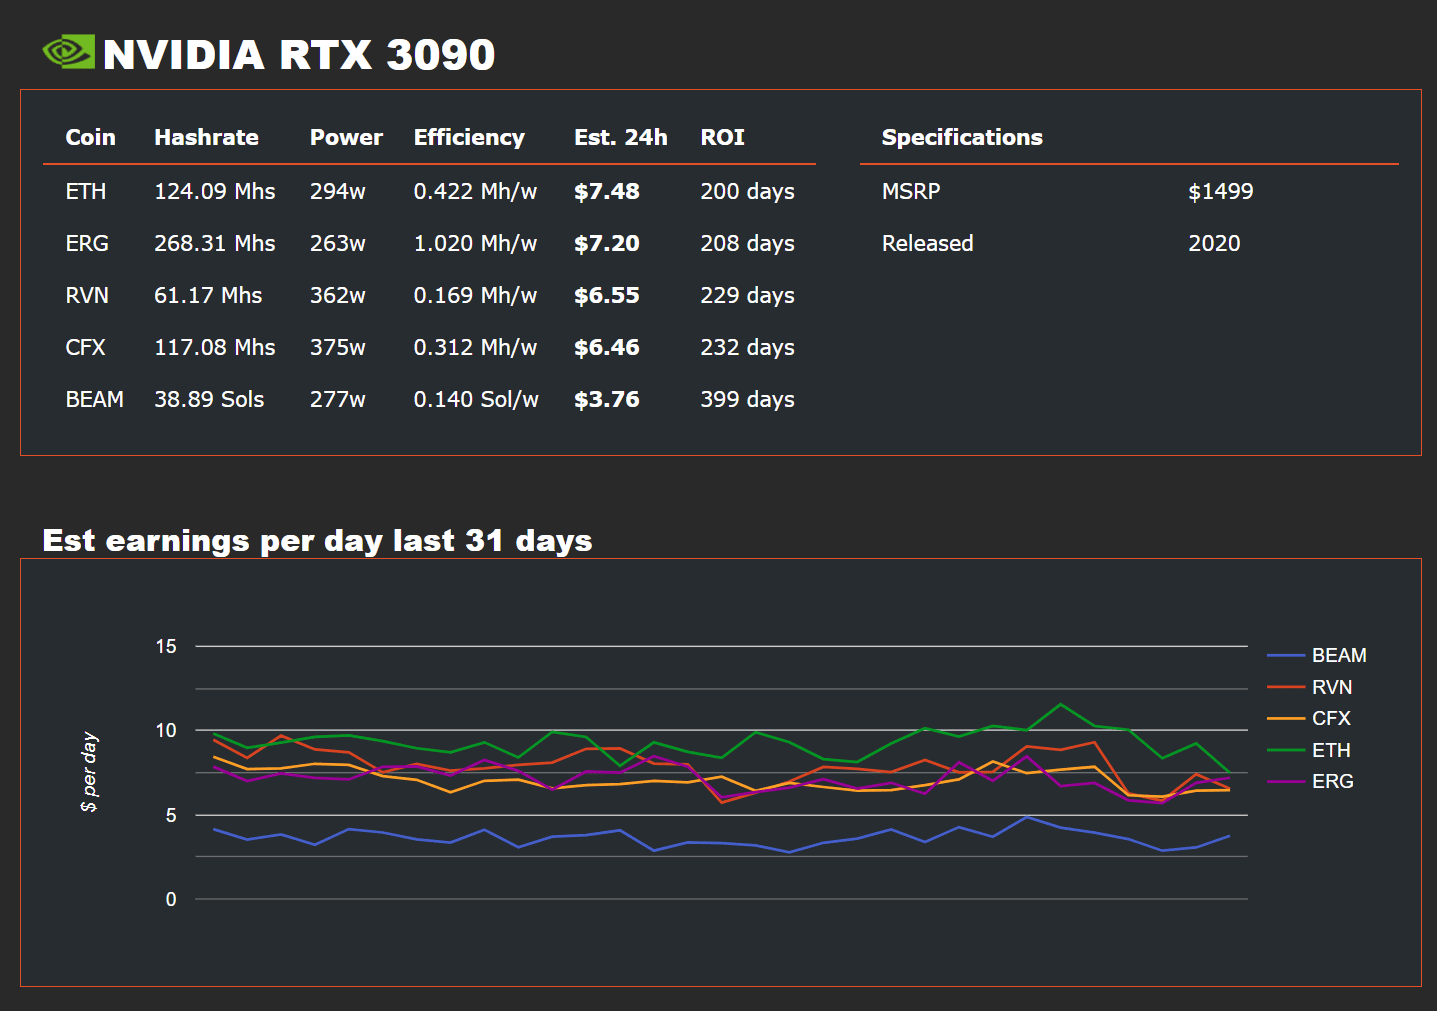
Task: Click the y-axis value 5
Action: click(171, 815)
